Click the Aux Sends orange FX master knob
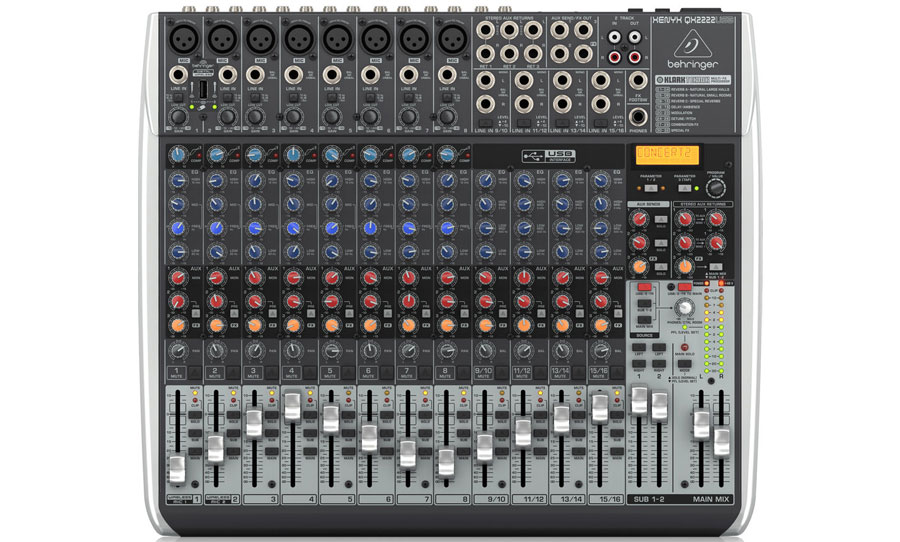The image size is (900, 542). click(639, 266)
